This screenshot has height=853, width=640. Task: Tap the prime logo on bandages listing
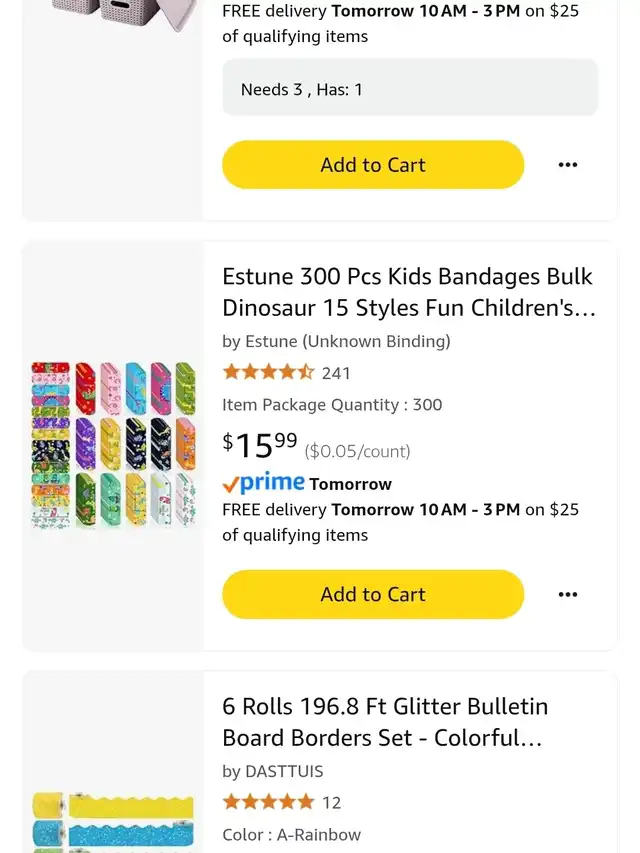click(263, 483)
